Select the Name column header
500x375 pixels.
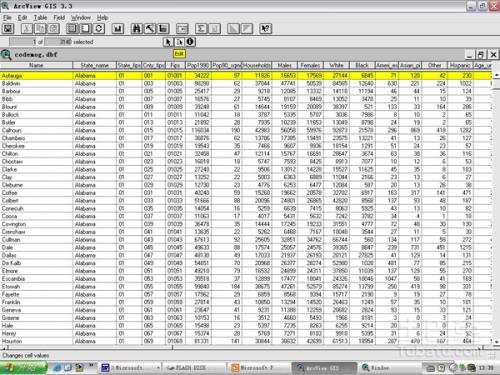click(x=36, y=65)
